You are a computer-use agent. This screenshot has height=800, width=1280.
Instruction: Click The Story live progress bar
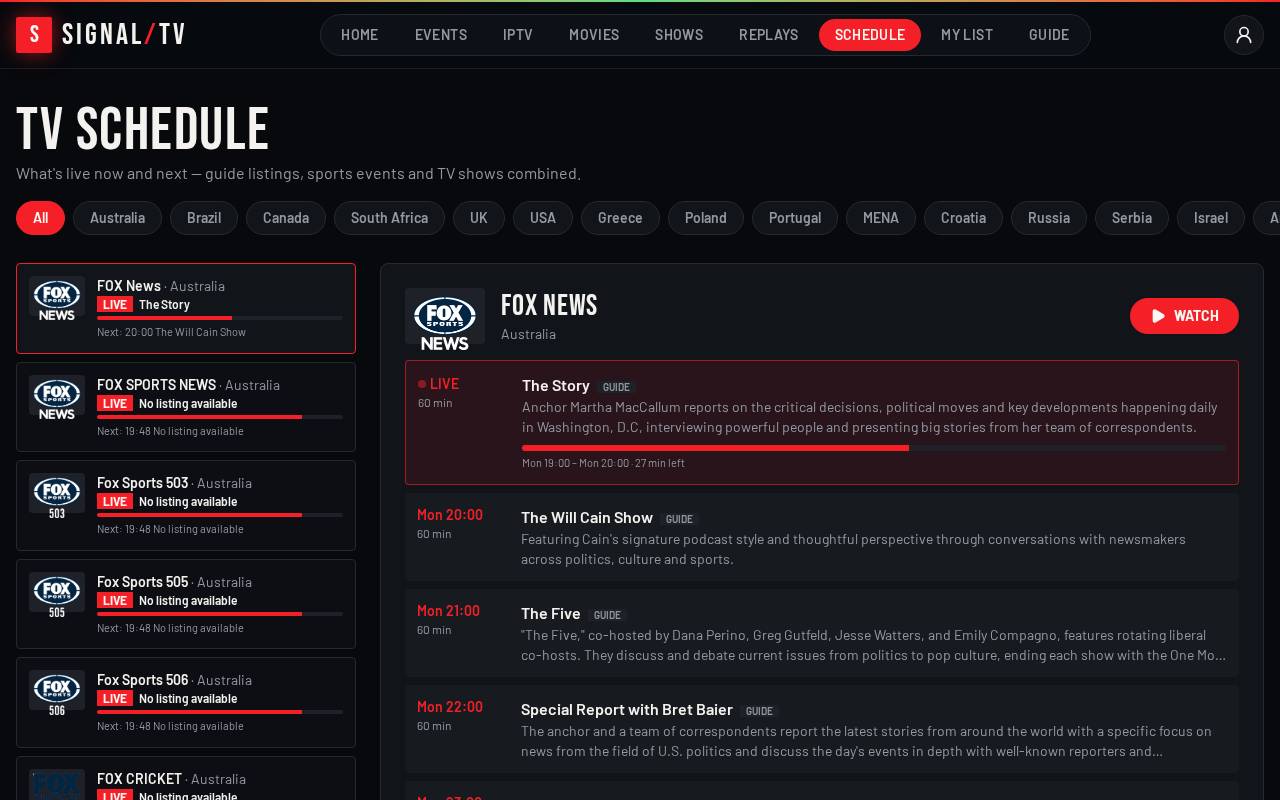point(874,448)
